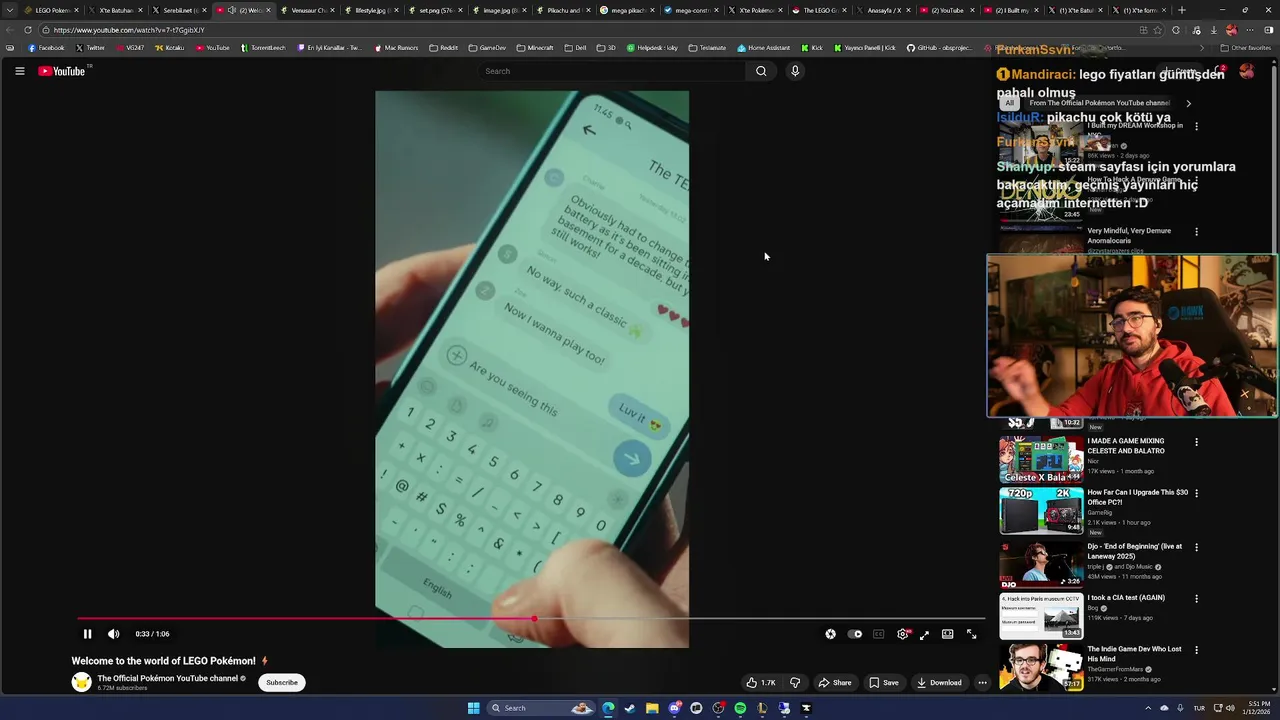
Task: Download the video using the Download button
Action: coord(939,683)
